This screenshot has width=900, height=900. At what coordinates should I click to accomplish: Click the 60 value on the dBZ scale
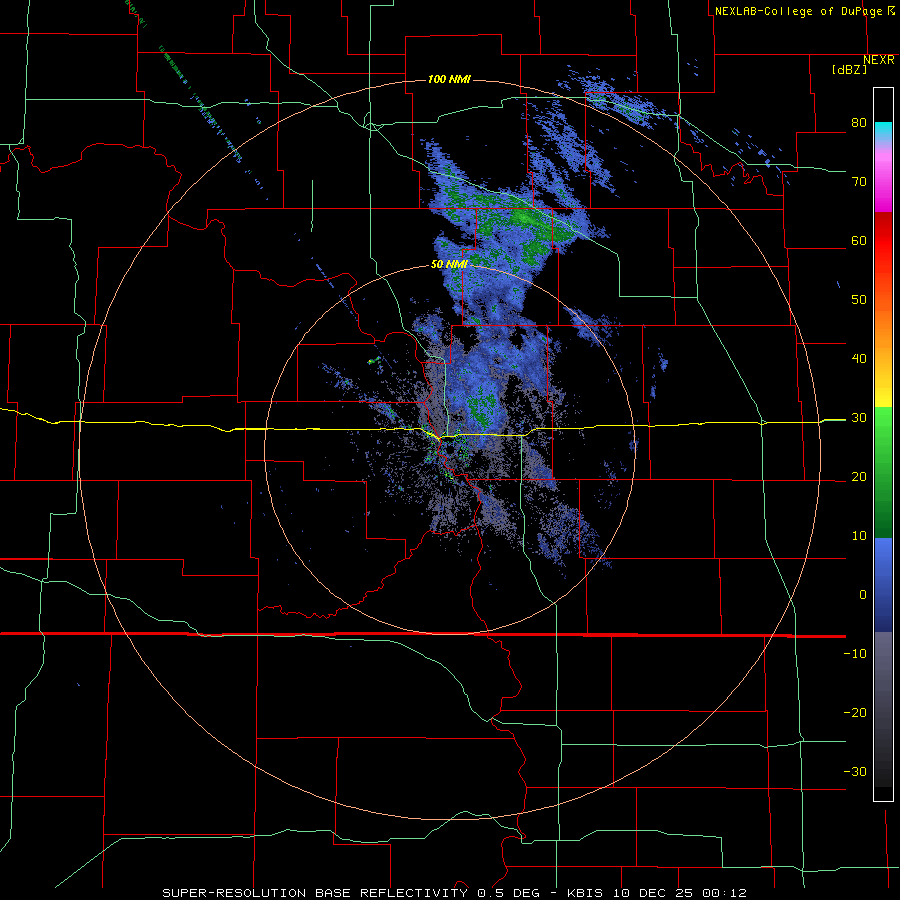point(859,240)
